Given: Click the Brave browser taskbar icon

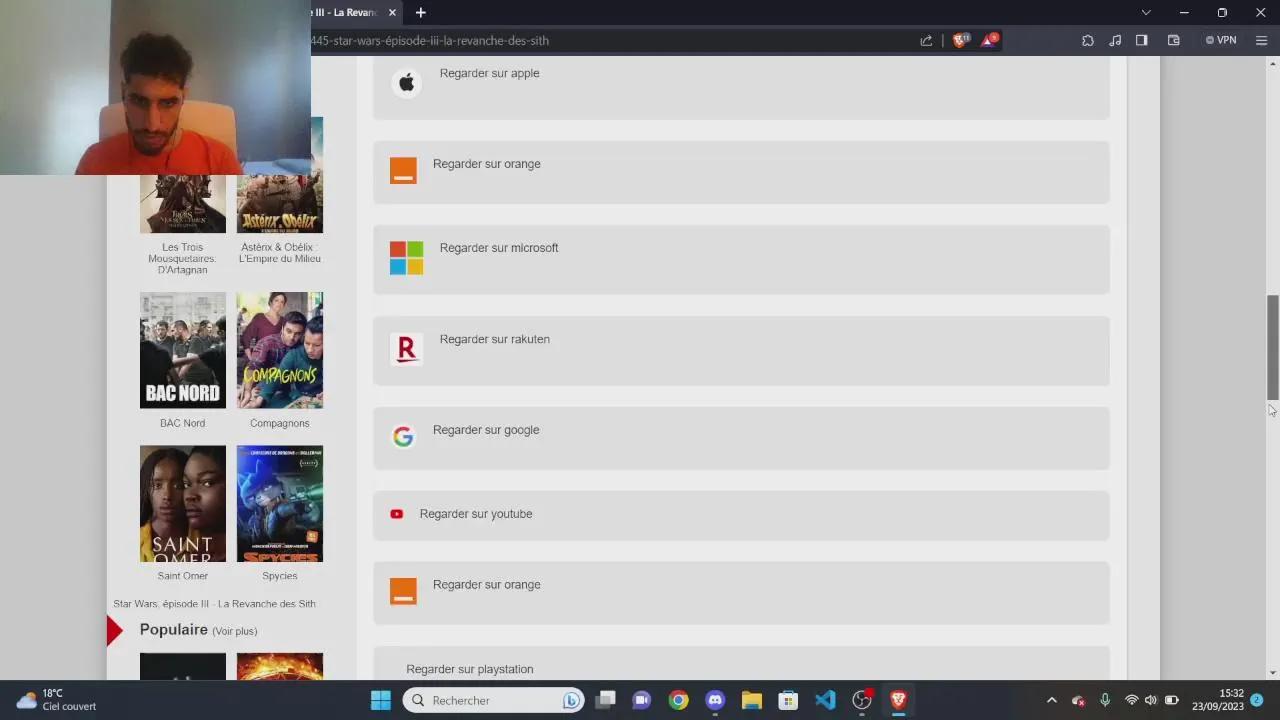Looking at the screenshot, I should point(898,700).
